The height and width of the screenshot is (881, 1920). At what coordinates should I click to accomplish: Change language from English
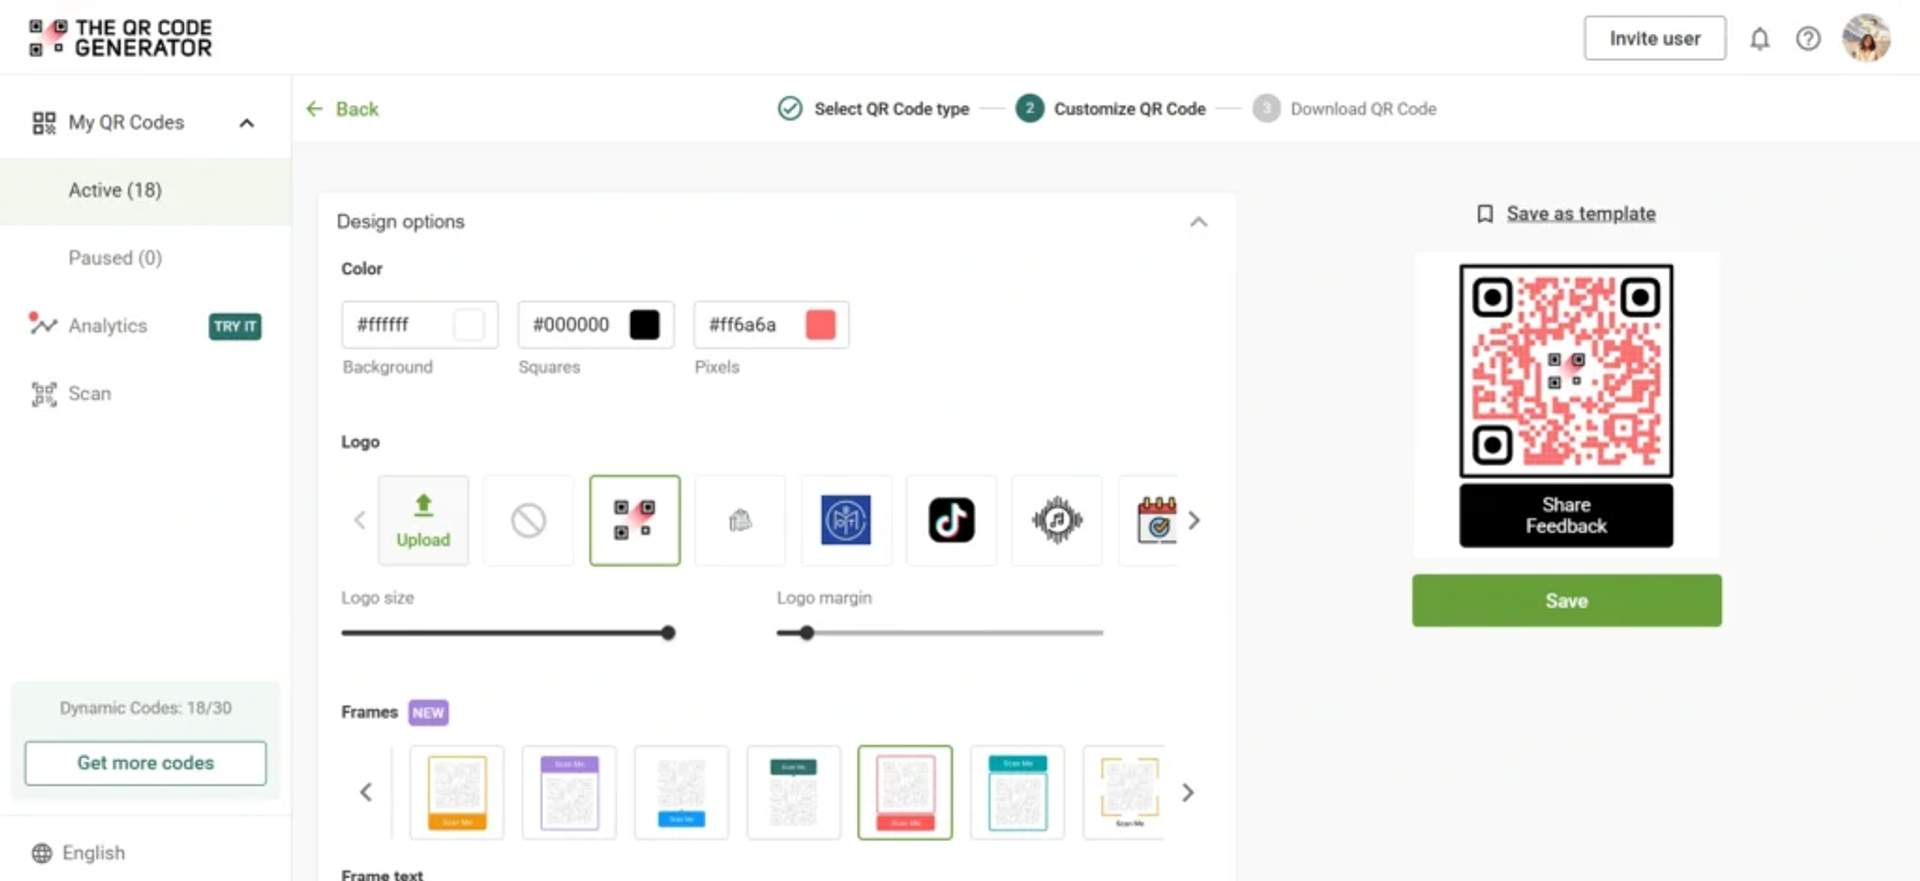(93, 853)
